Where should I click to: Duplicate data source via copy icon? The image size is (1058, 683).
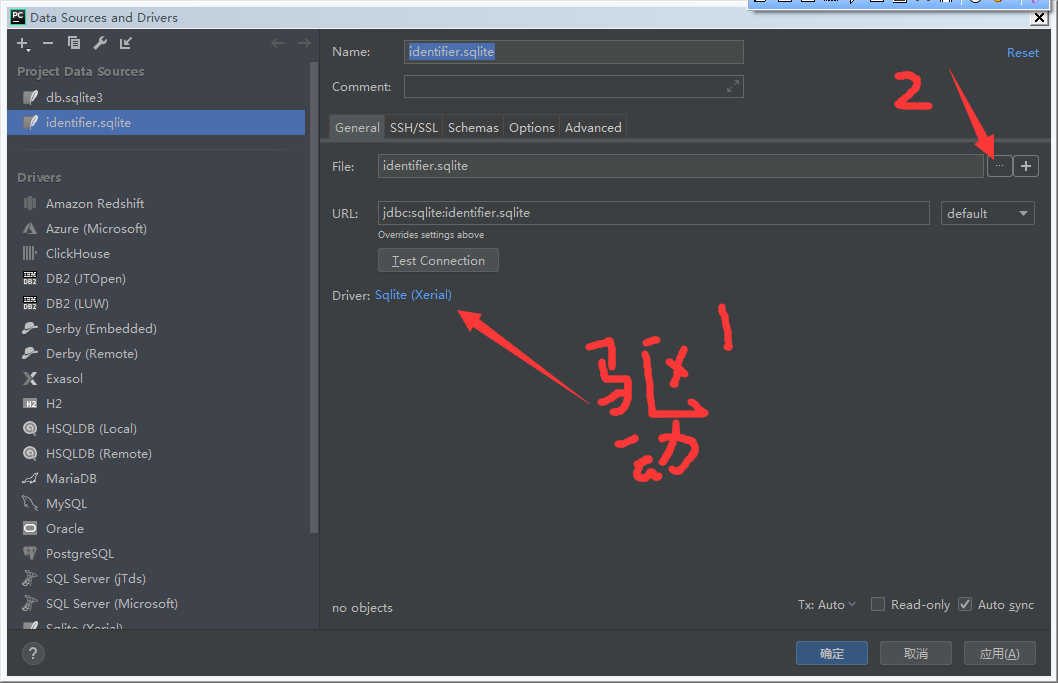(x=74, y=43)
